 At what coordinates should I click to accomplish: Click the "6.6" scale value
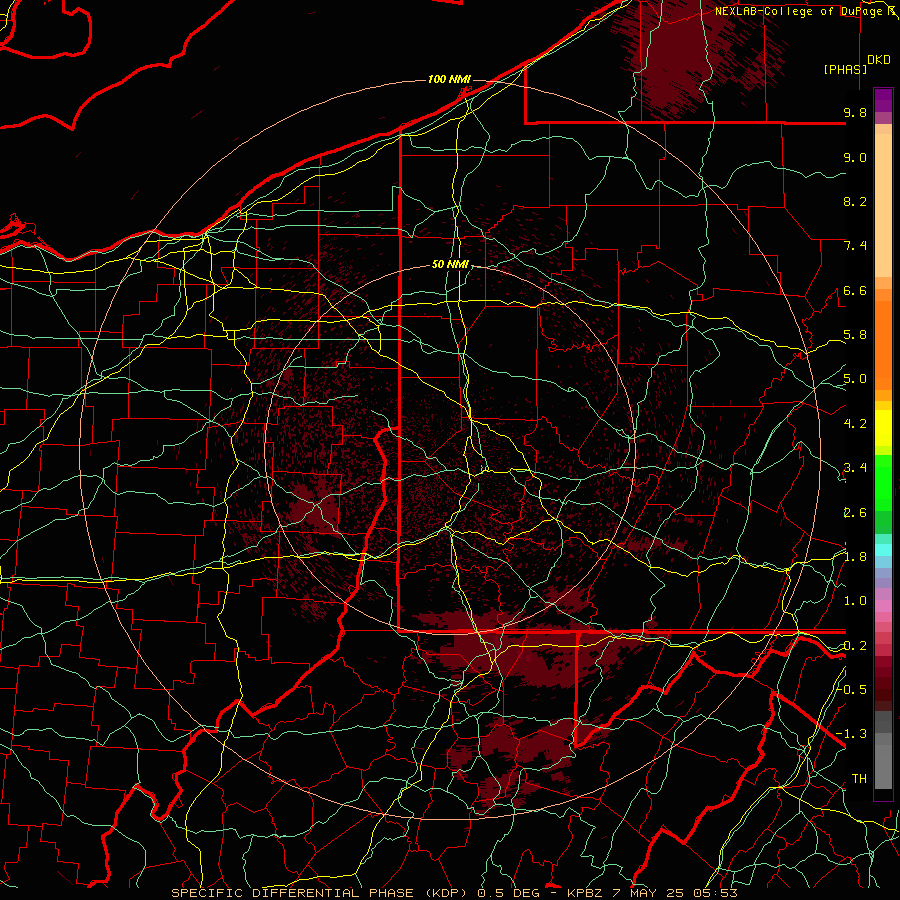(855, 290)
